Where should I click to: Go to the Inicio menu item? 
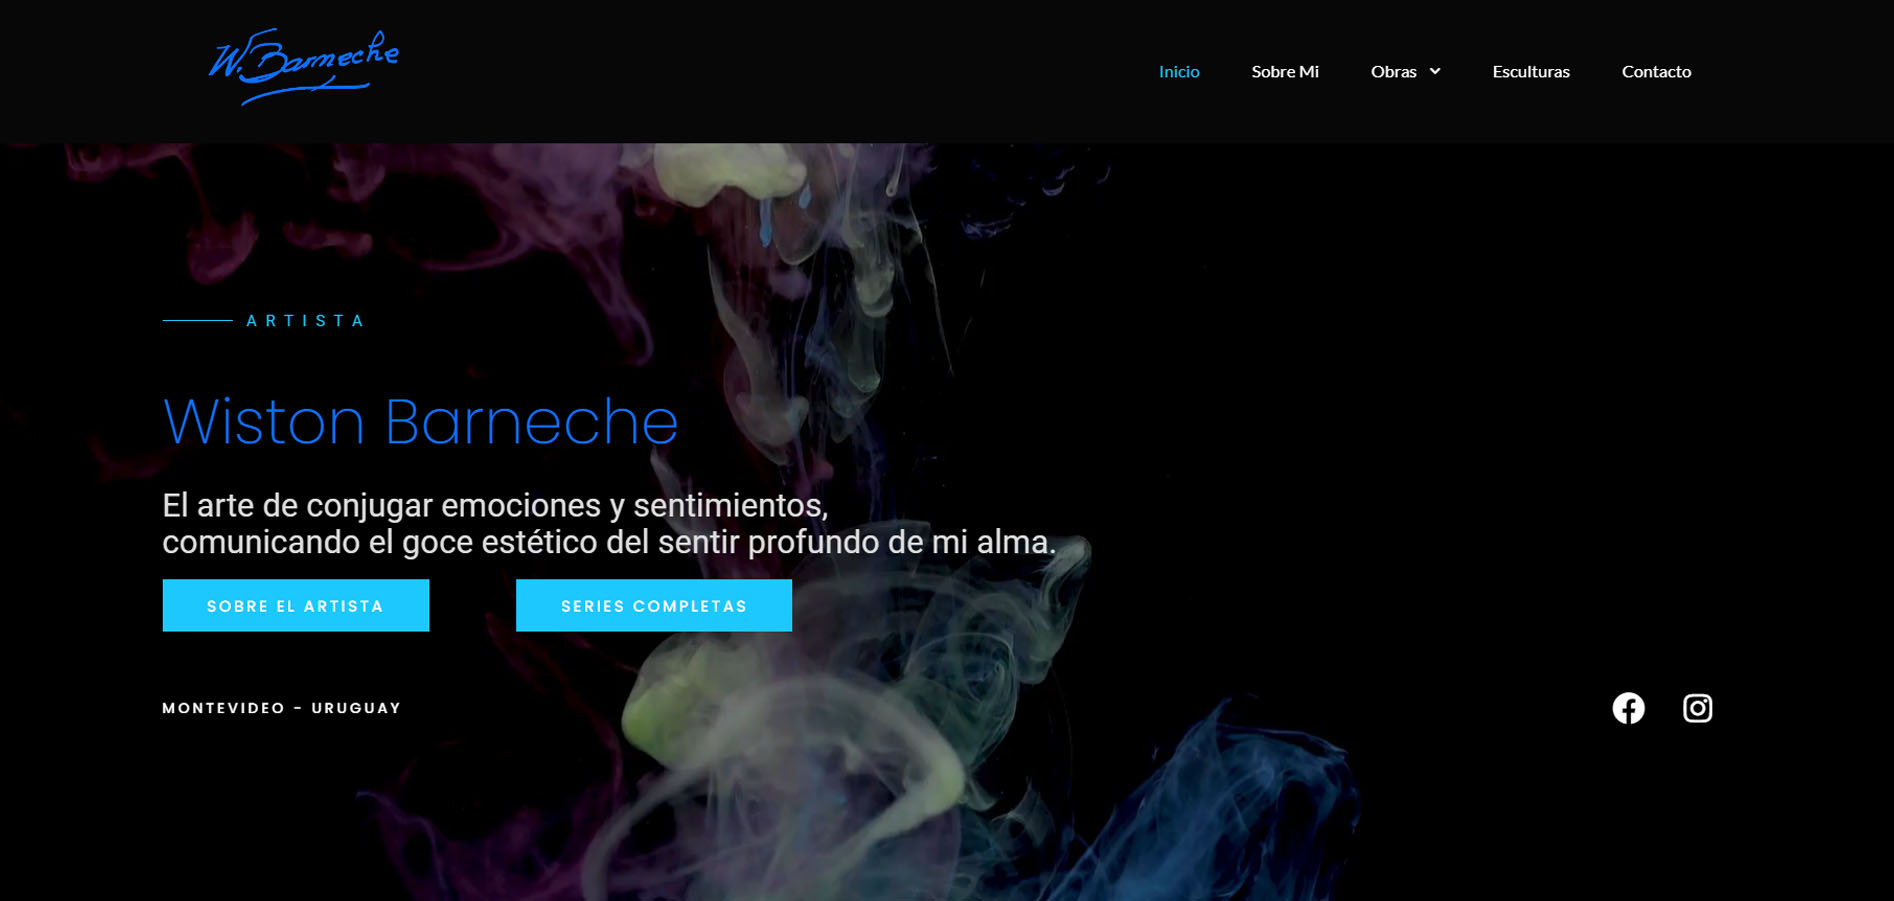point(1178,71)
